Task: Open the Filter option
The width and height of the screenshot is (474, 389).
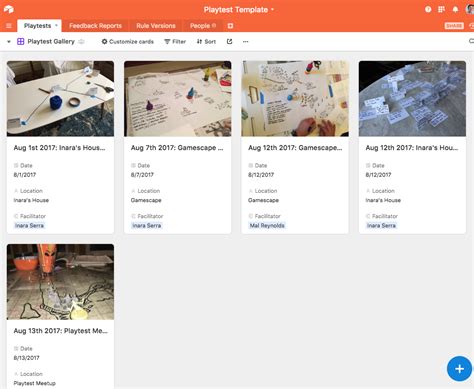Action: [x=175, y=42]
